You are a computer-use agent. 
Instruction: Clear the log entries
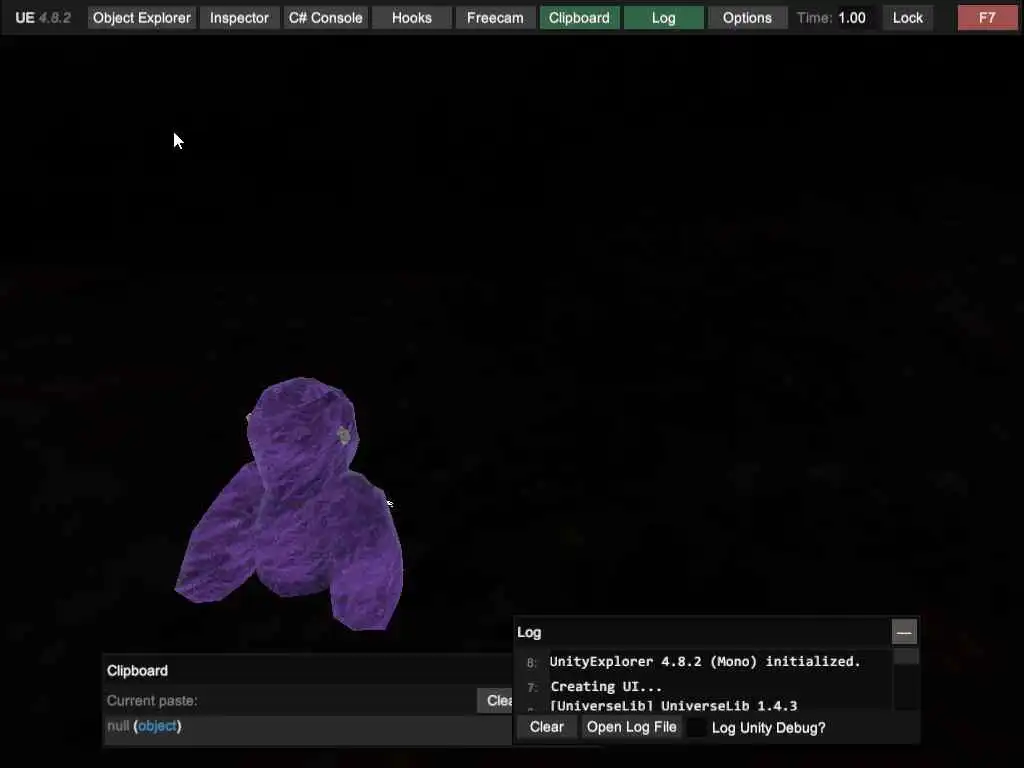[x=547, y=727]
